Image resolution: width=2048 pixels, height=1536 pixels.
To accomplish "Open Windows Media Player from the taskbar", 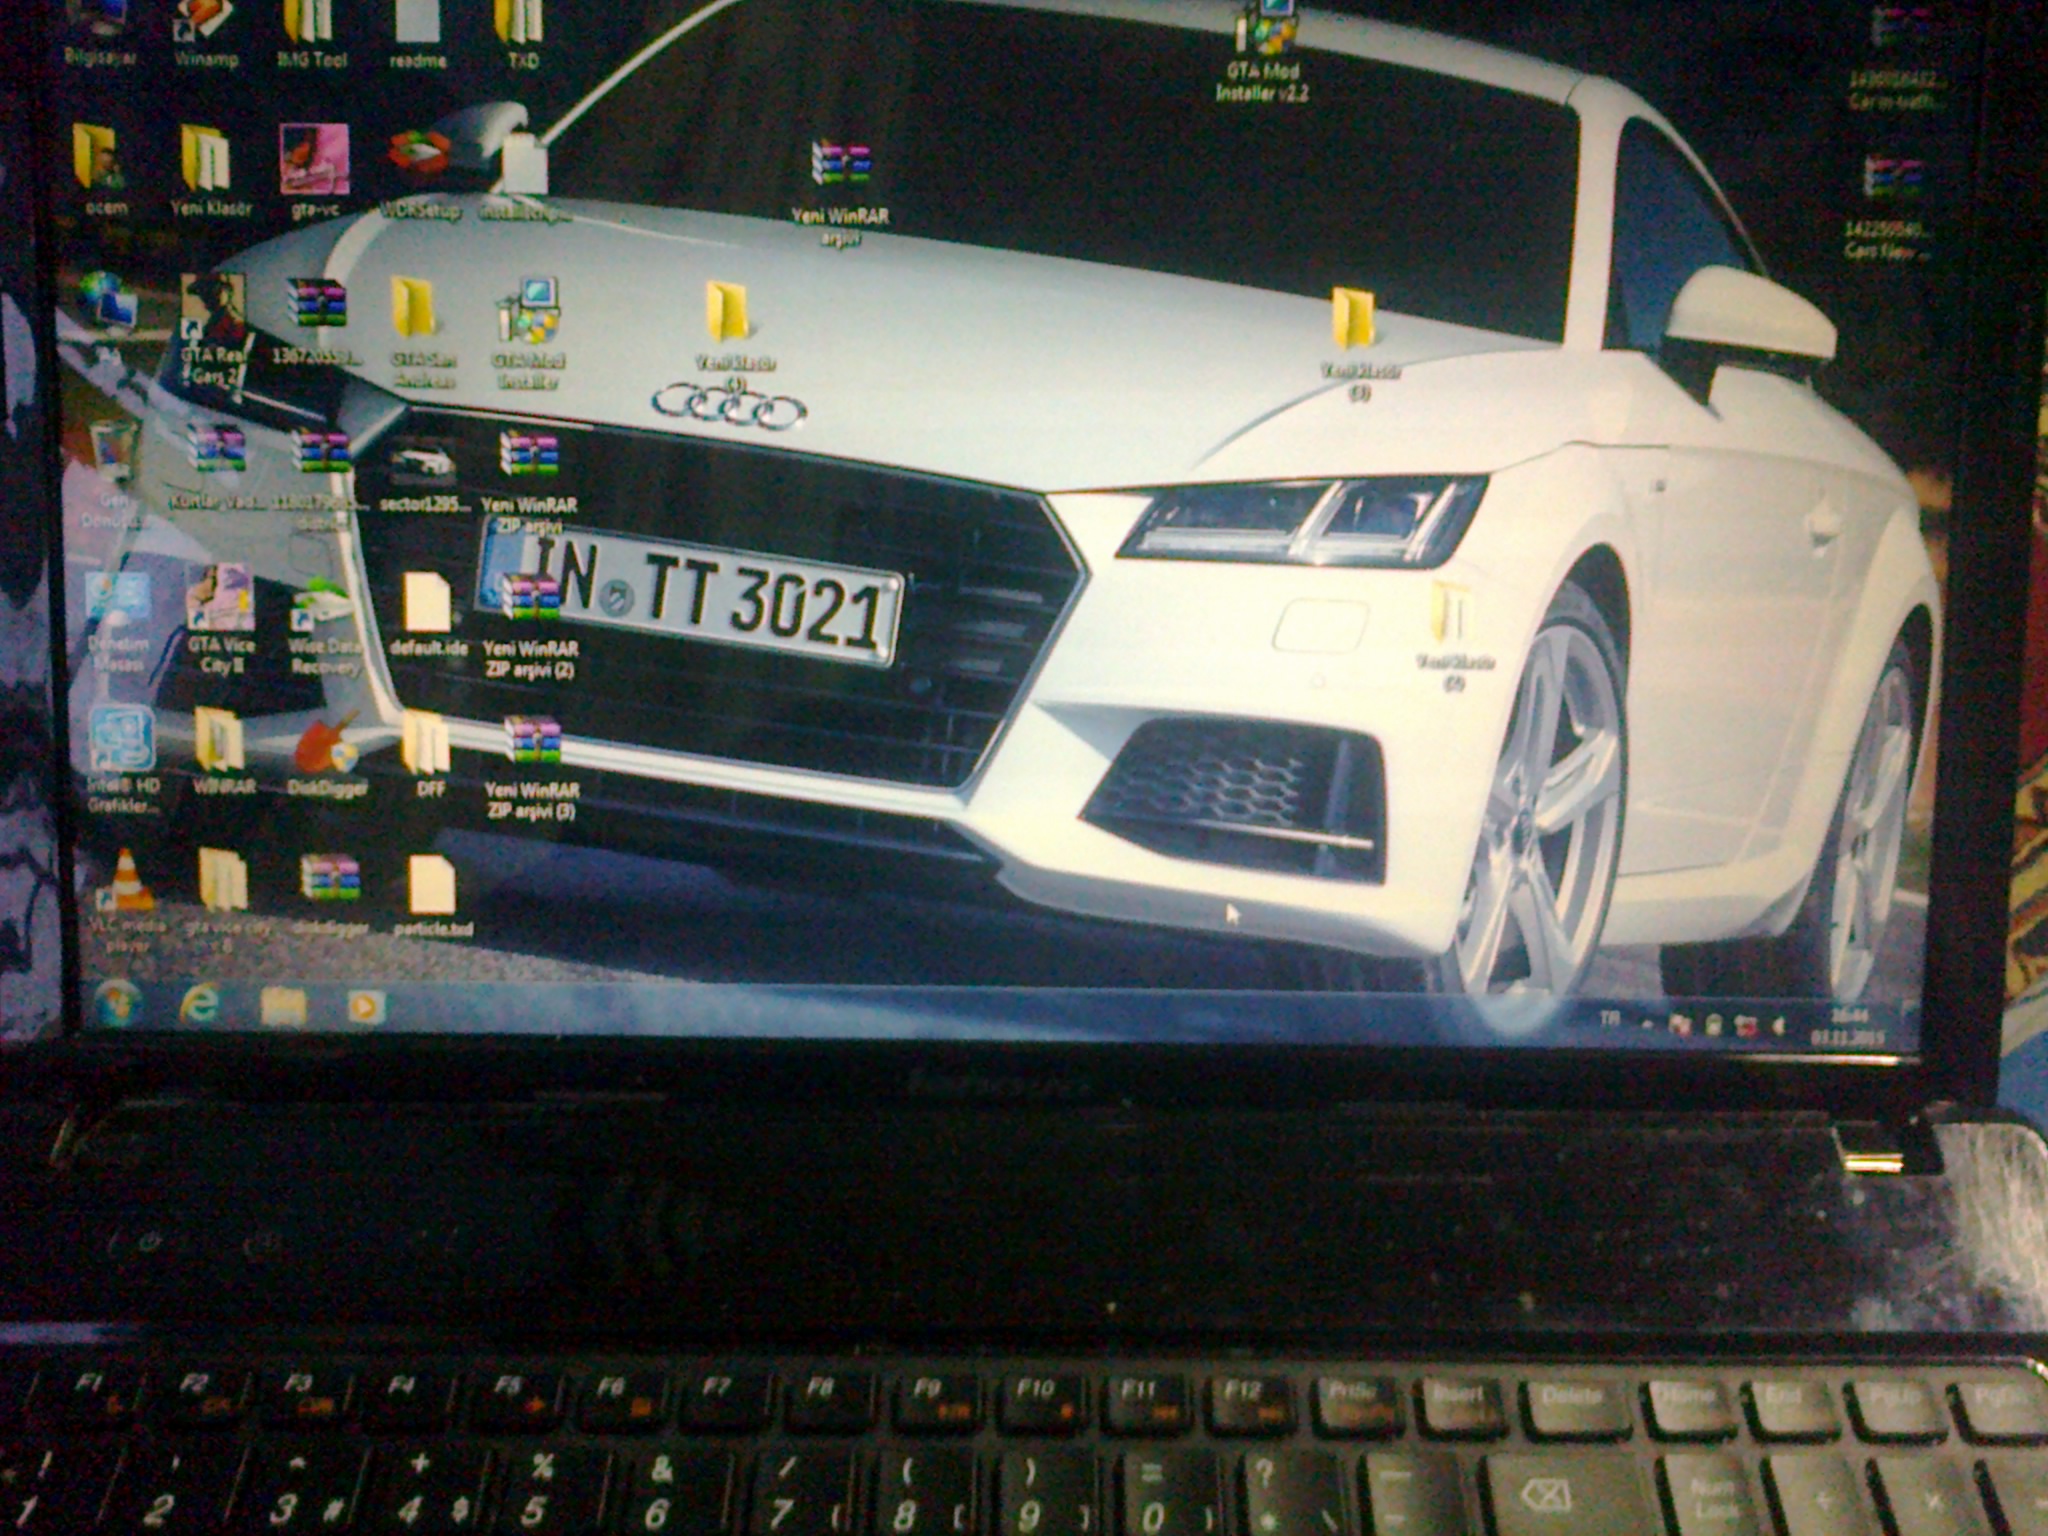I will pos(365,1007).
